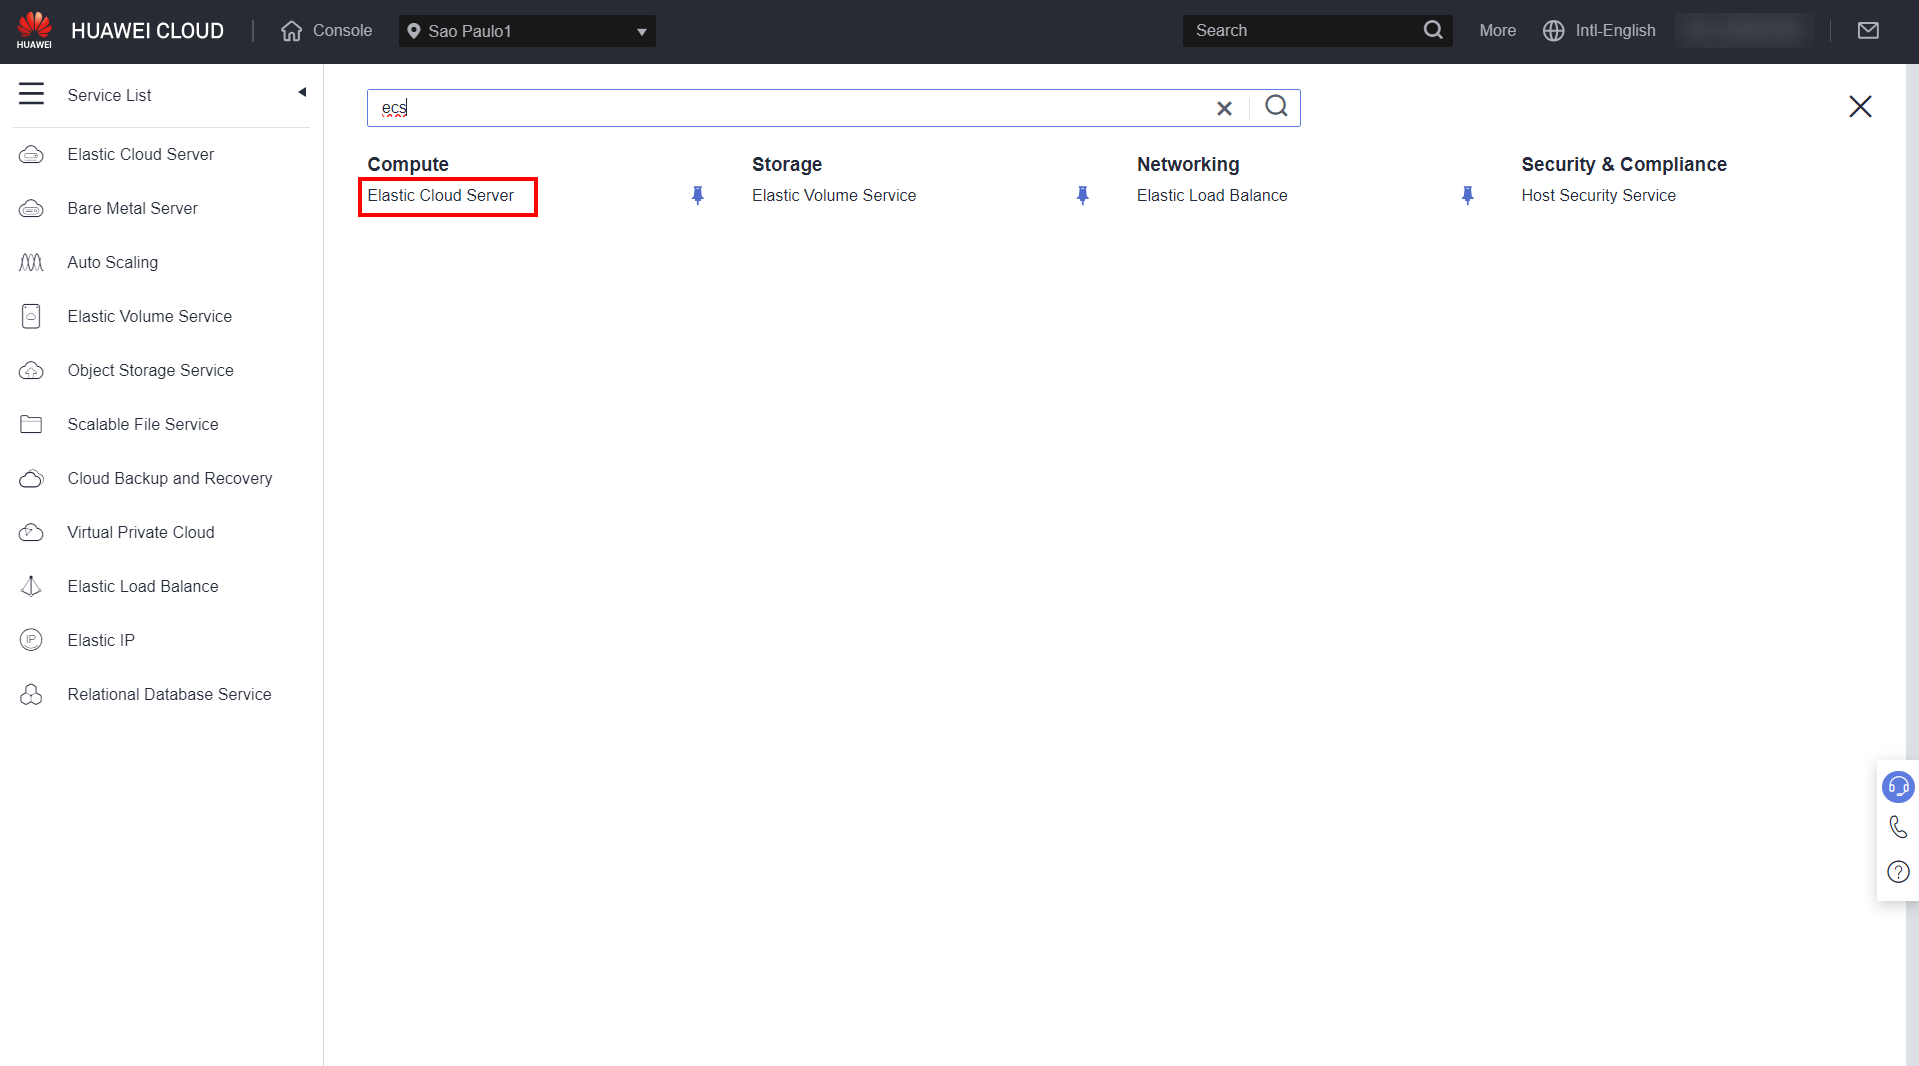Open Host Security Service result
Image resolution: width=1919 pixels, height=1066 pixels.
pyautogui.click(x=1598, y=196)
